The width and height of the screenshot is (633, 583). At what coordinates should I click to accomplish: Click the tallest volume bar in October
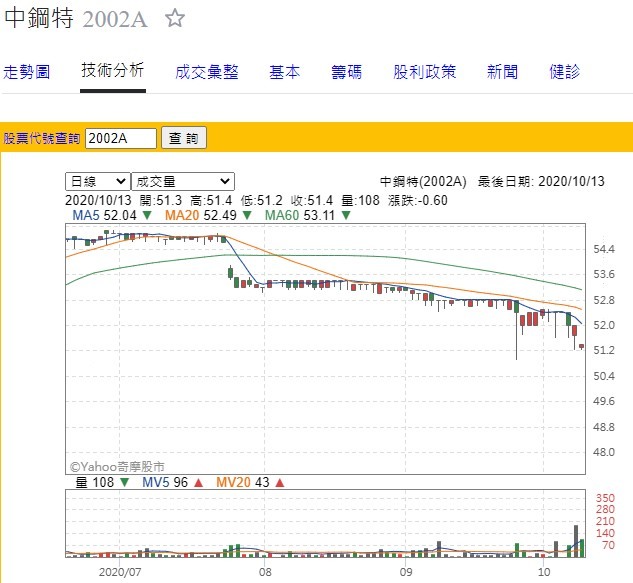point(576,541)
